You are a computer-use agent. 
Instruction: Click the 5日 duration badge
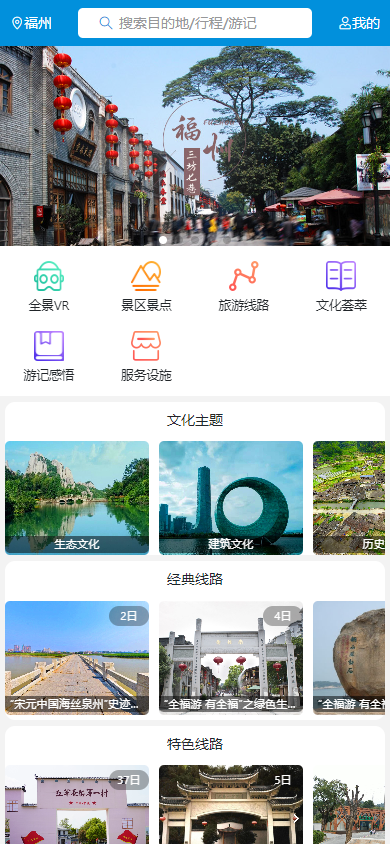(x=283, y=779)
